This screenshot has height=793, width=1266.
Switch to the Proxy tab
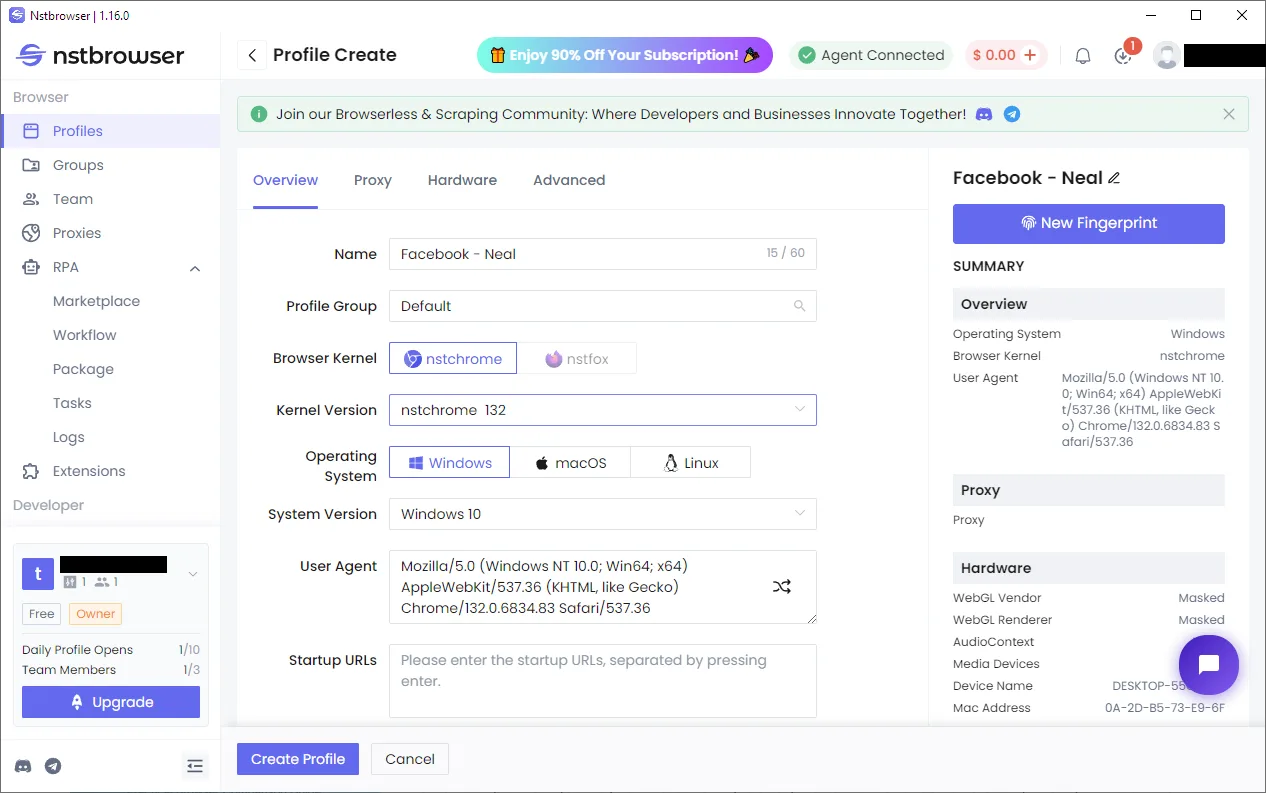point(373,180)
